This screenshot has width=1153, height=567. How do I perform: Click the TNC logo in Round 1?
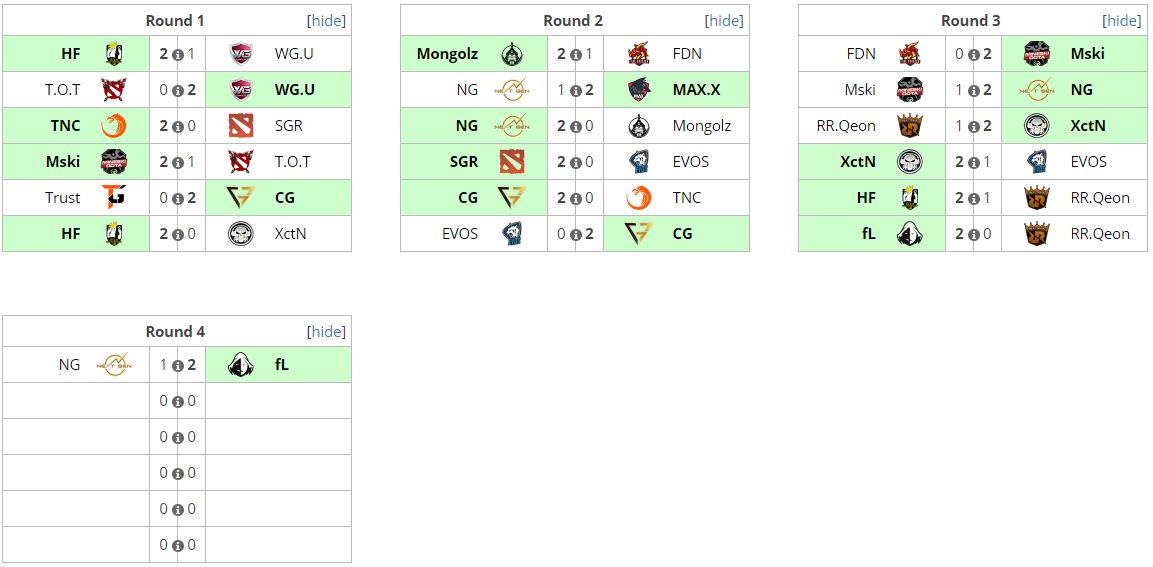click(114, 126)
